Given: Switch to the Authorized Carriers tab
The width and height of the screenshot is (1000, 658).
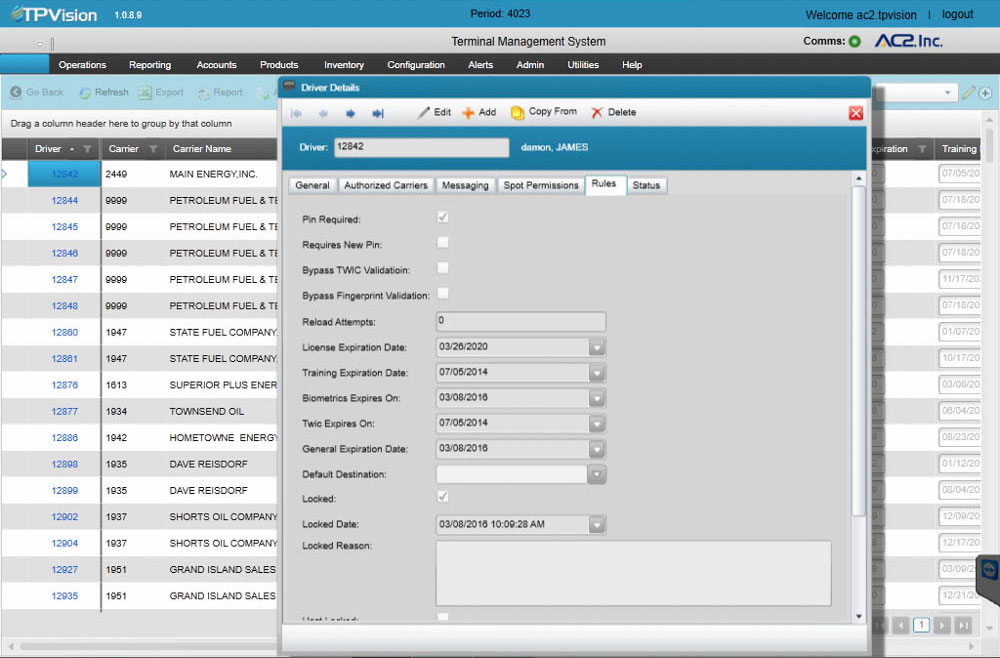Looking at the screenshot, I should (x=386, y=185).
